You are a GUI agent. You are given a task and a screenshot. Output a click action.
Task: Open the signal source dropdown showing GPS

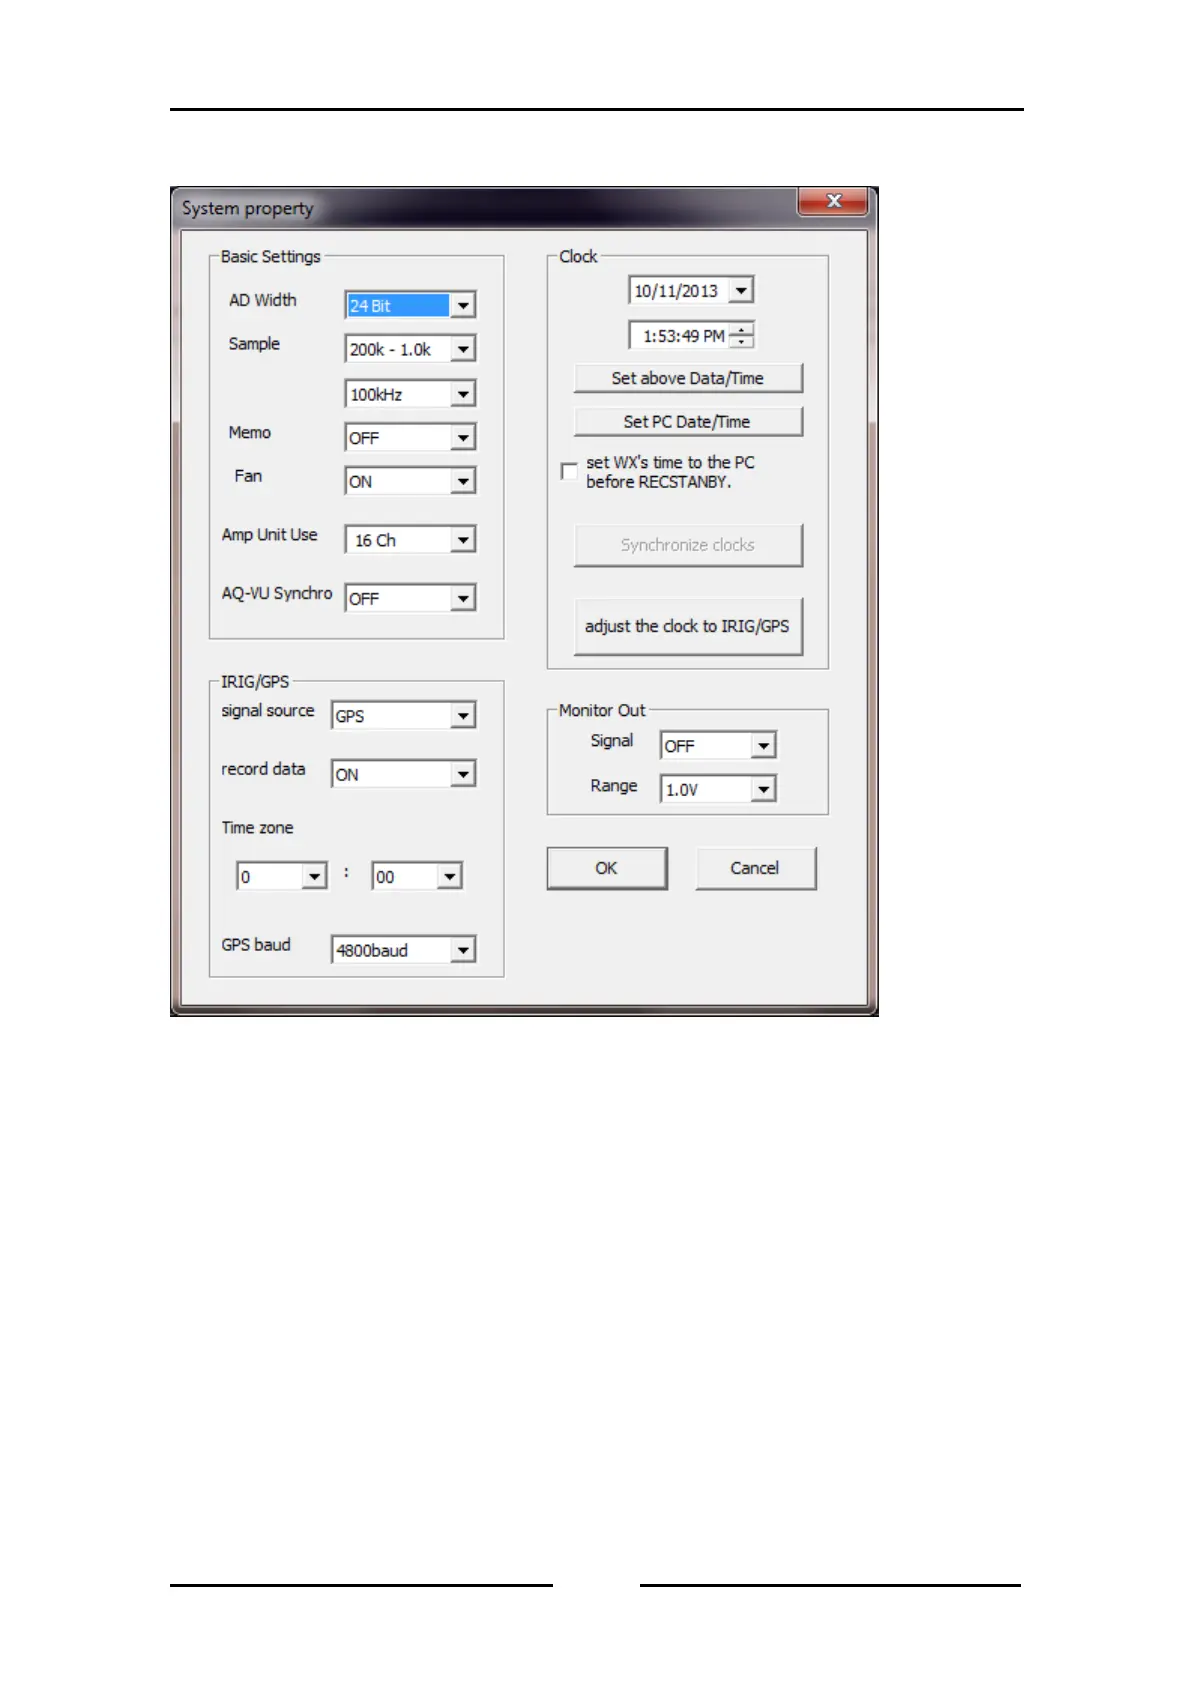pyautogui.click(x=403, y=716)
